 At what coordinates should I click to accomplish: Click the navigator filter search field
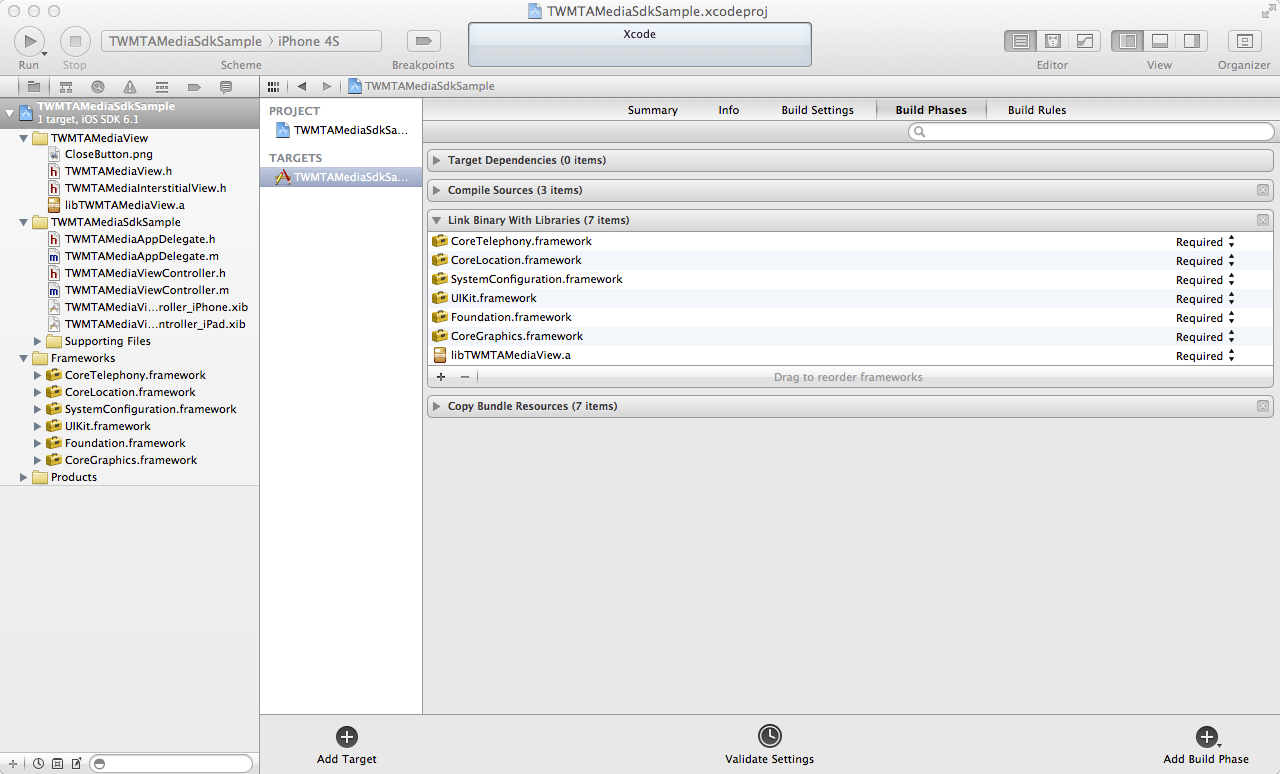point(171,763)
